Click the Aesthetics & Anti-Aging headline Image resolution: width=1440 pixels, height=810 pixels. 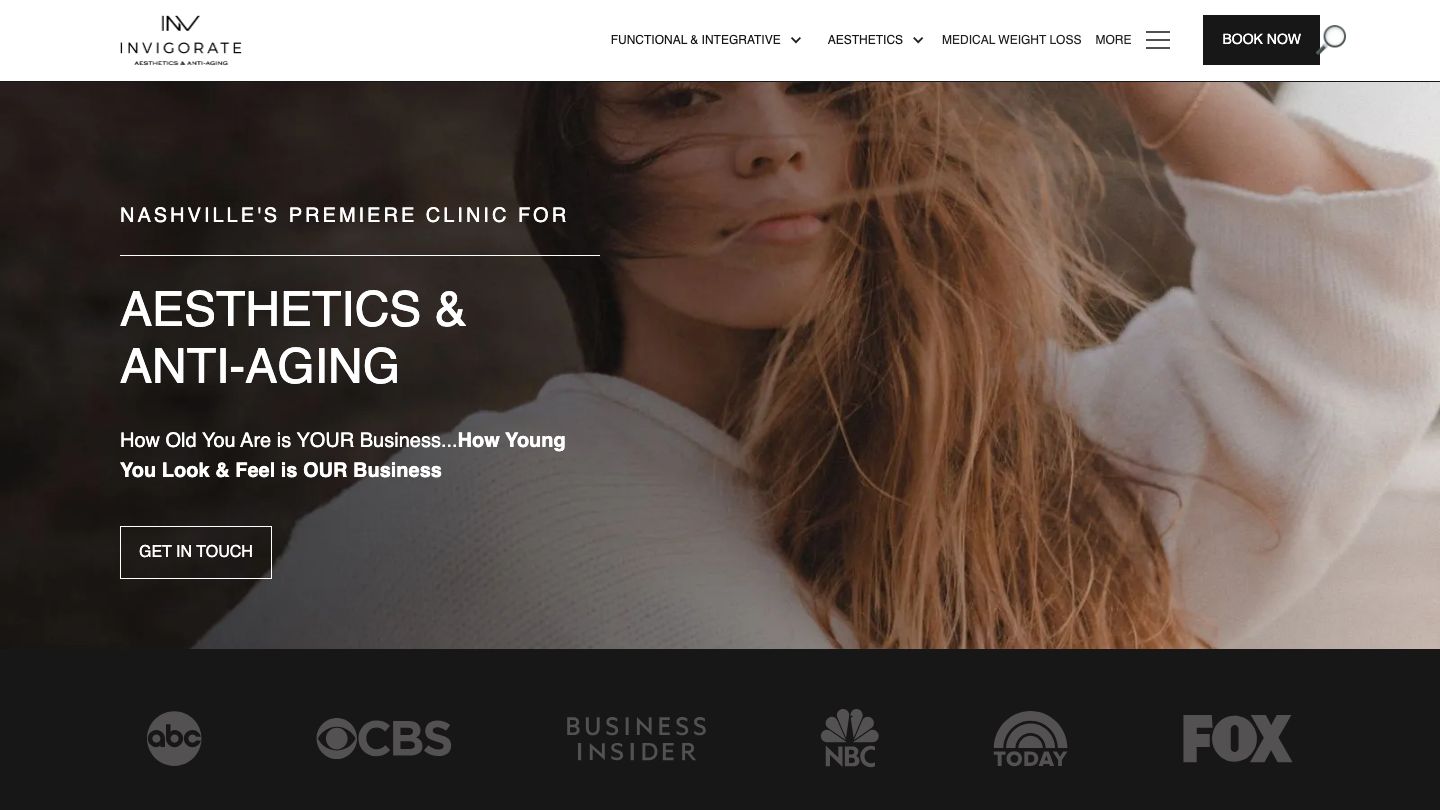293,337
